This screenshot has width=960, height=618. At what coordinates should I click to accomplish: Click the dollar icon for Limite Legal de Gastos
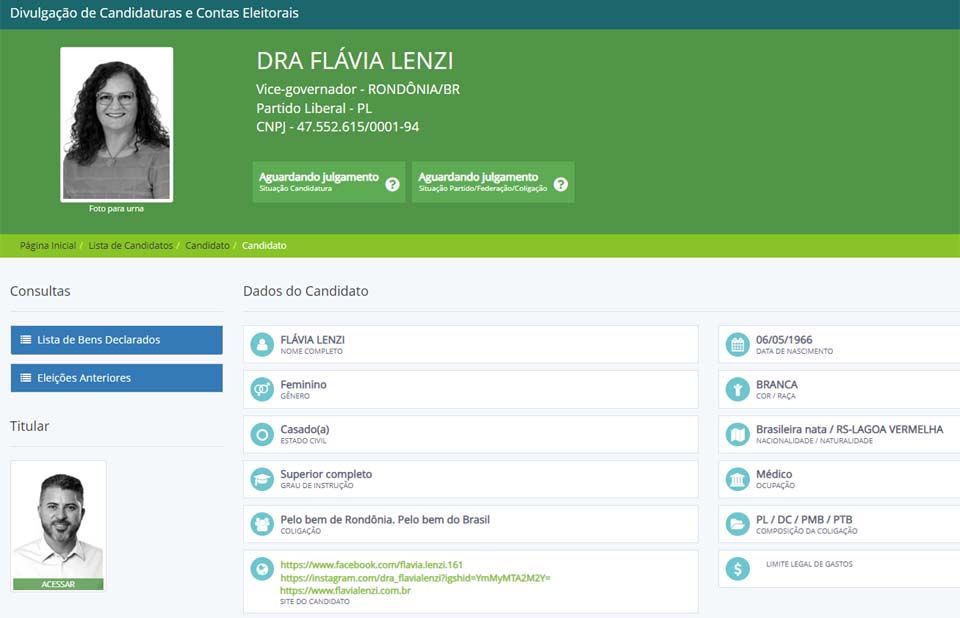(x=738, y=569)
